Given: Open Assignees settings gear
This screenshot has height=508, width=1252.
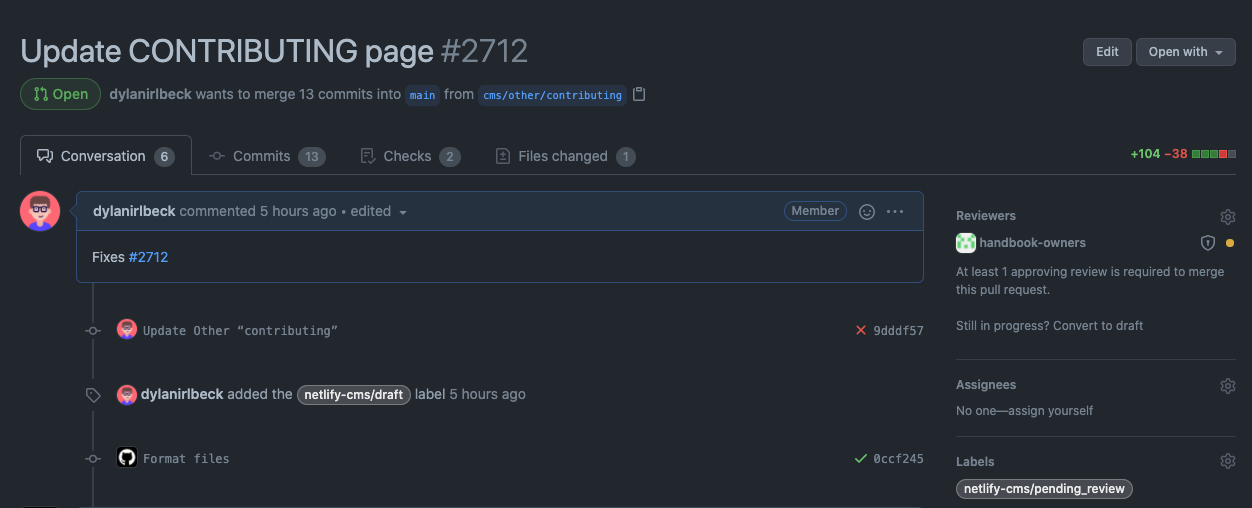Looking at the screenshot, I should [1227, 386].
